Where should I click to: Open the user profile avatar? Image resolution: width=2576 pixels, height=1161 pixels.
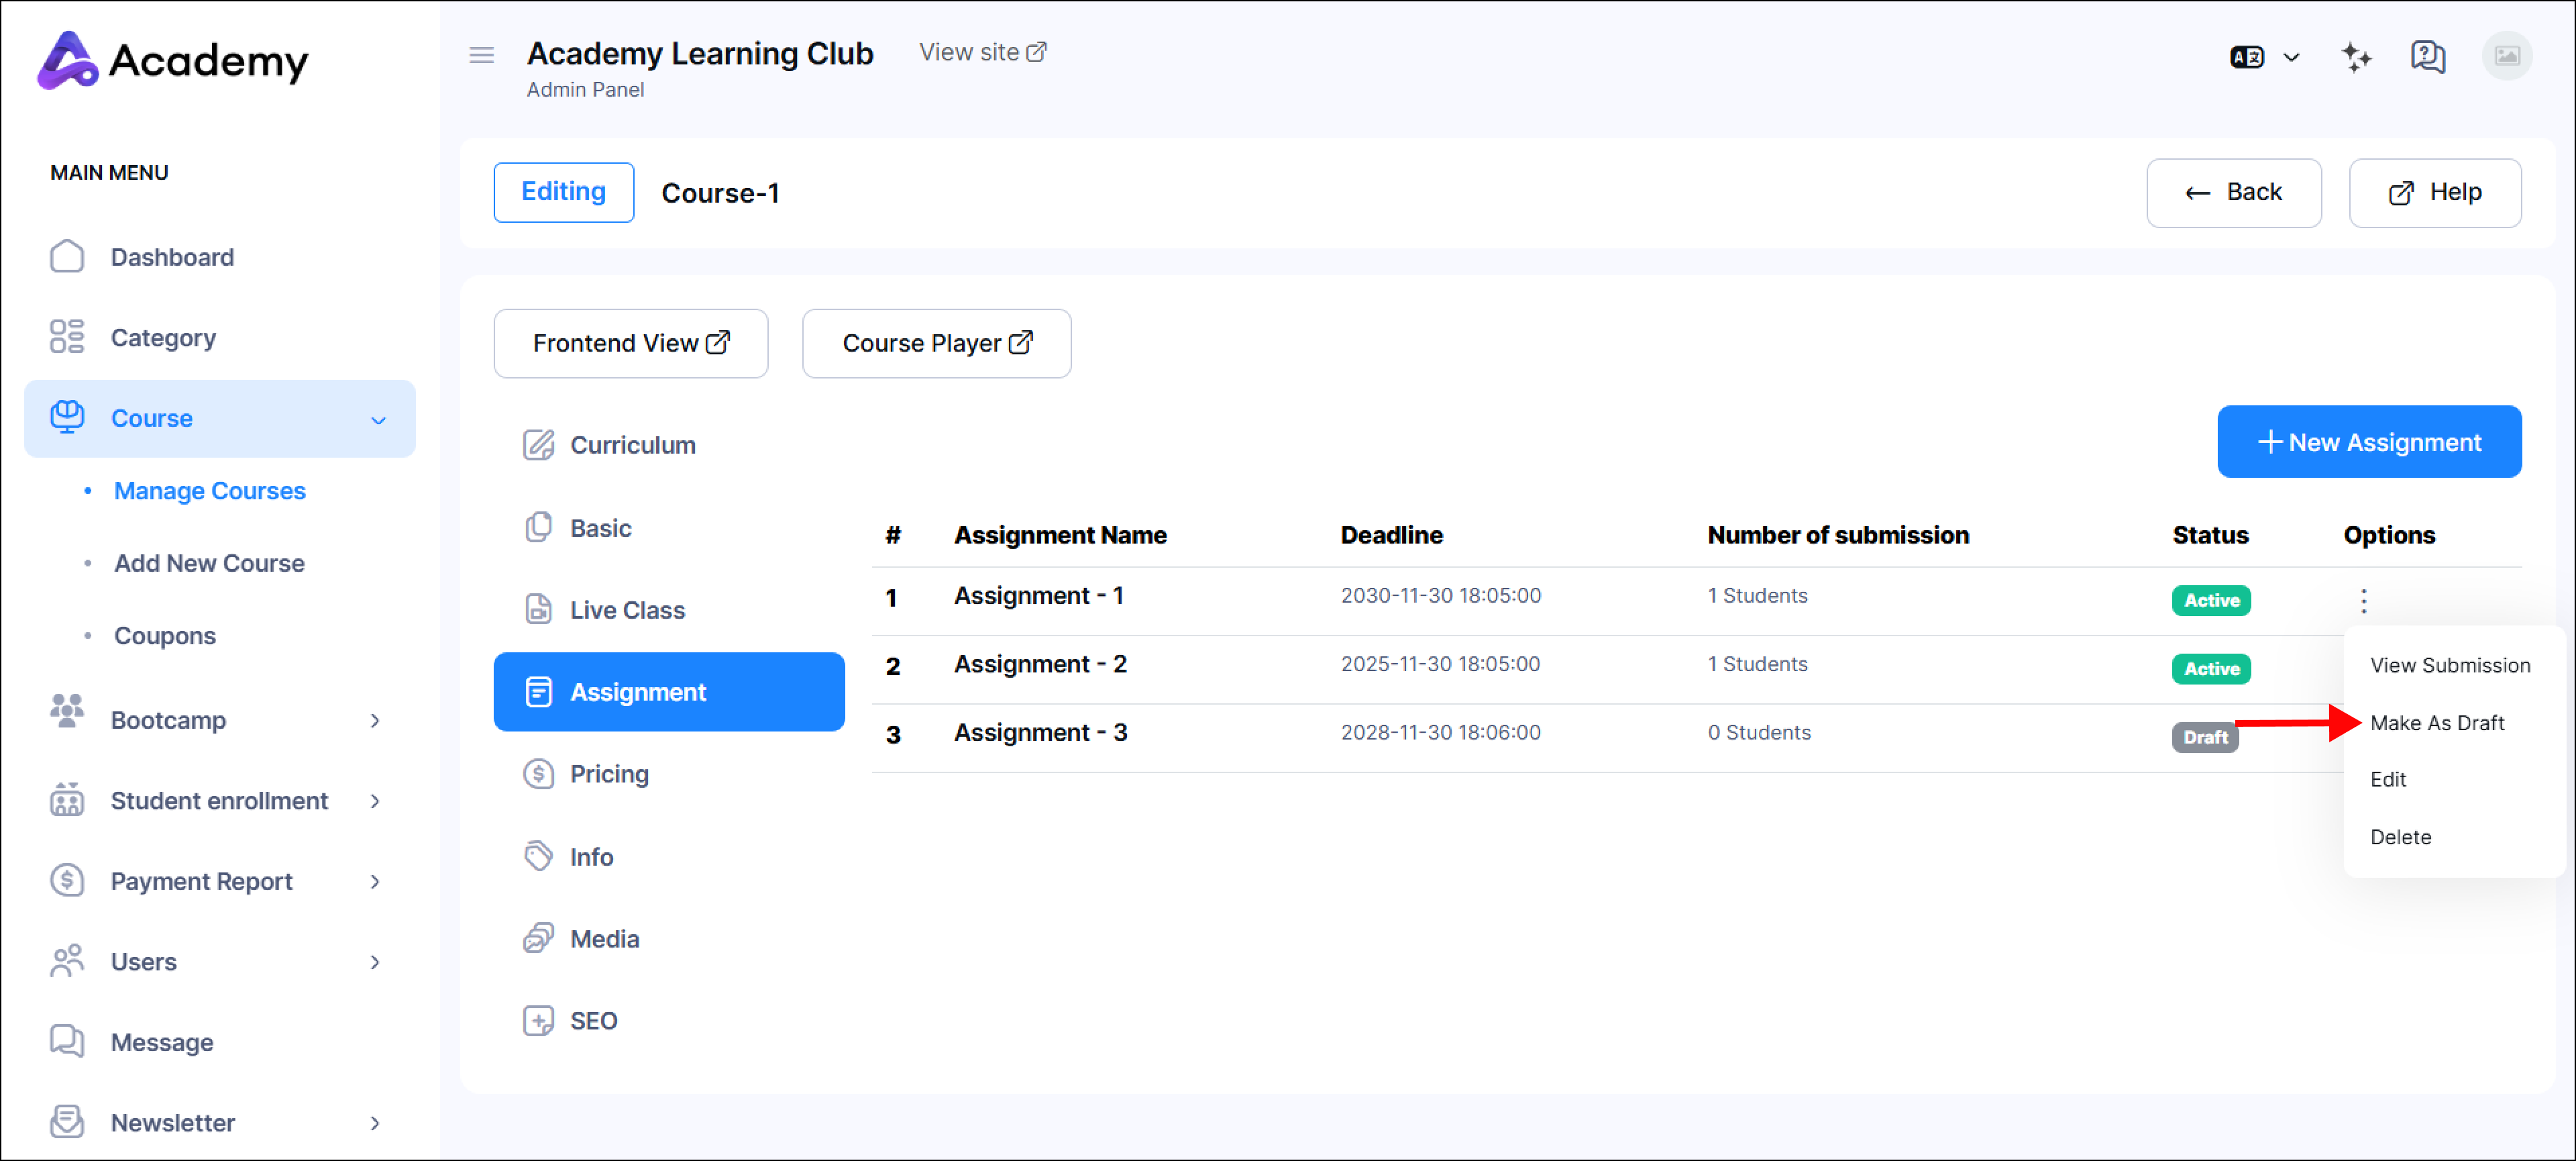click(x=2506, y=56)
